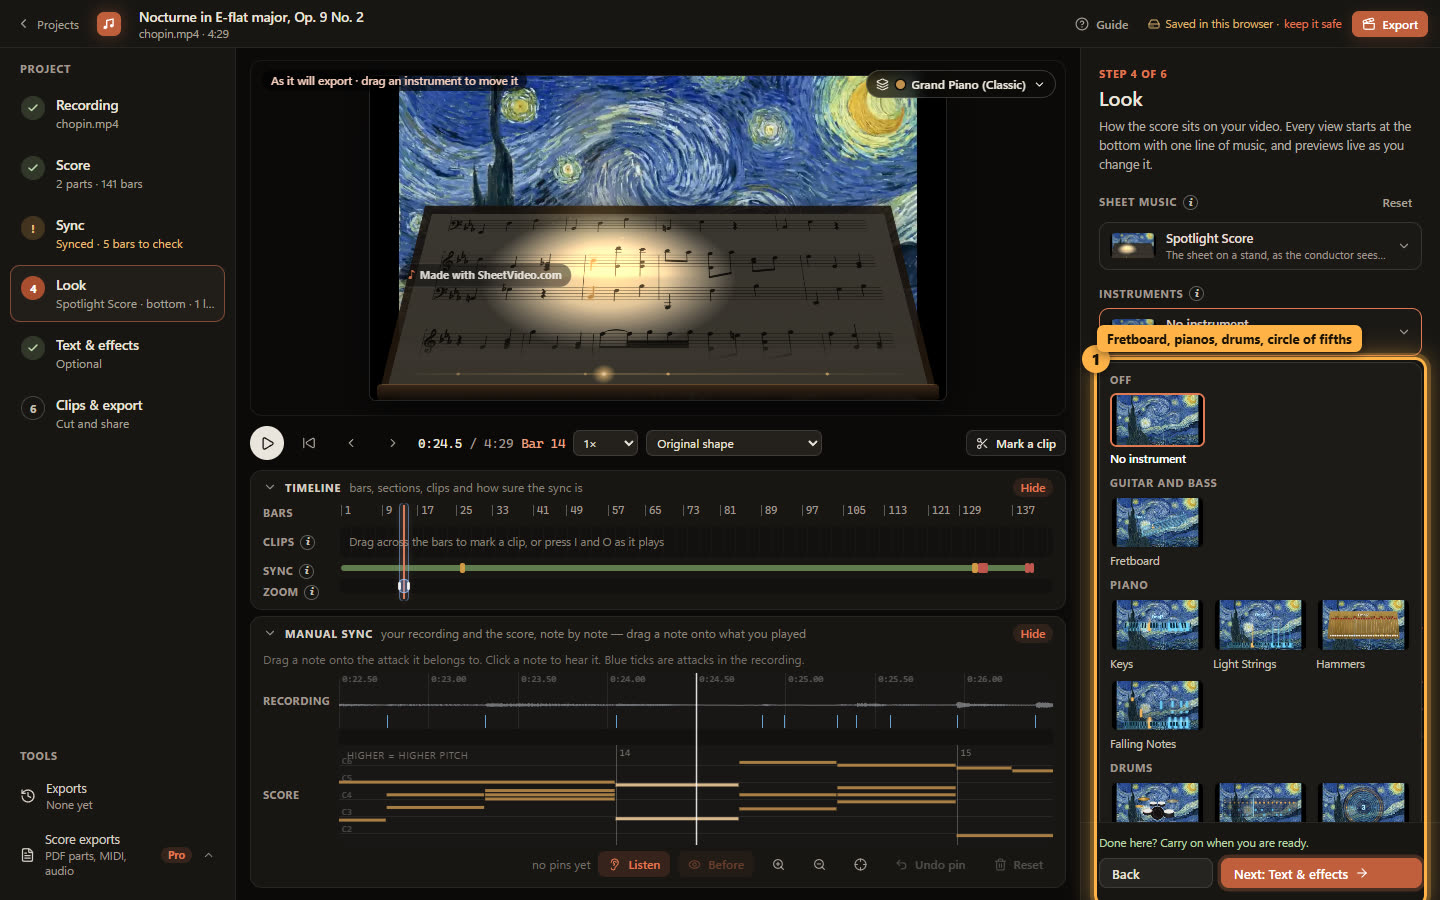Center the view on the playhead
The image size is (1440, 900).
click(860, 865)
